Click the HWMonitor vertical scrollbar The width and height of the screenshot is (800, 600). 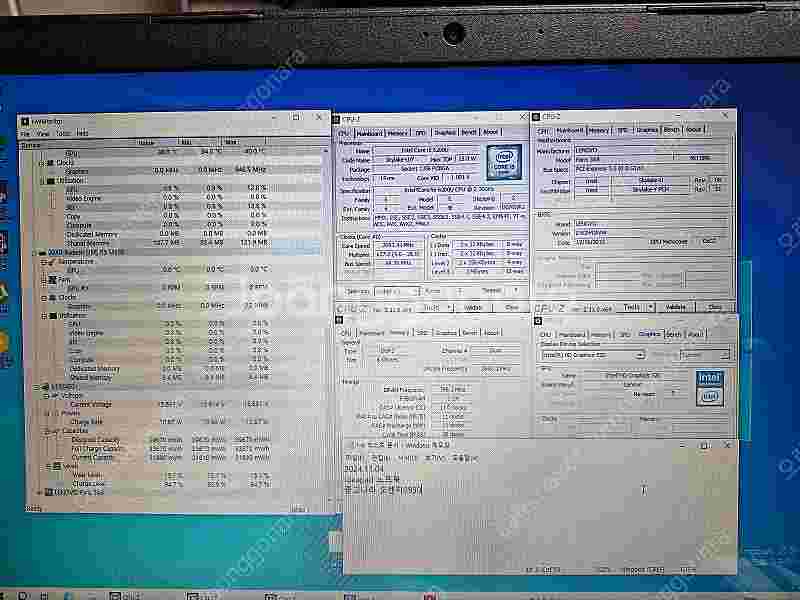(x=327, y=327)
